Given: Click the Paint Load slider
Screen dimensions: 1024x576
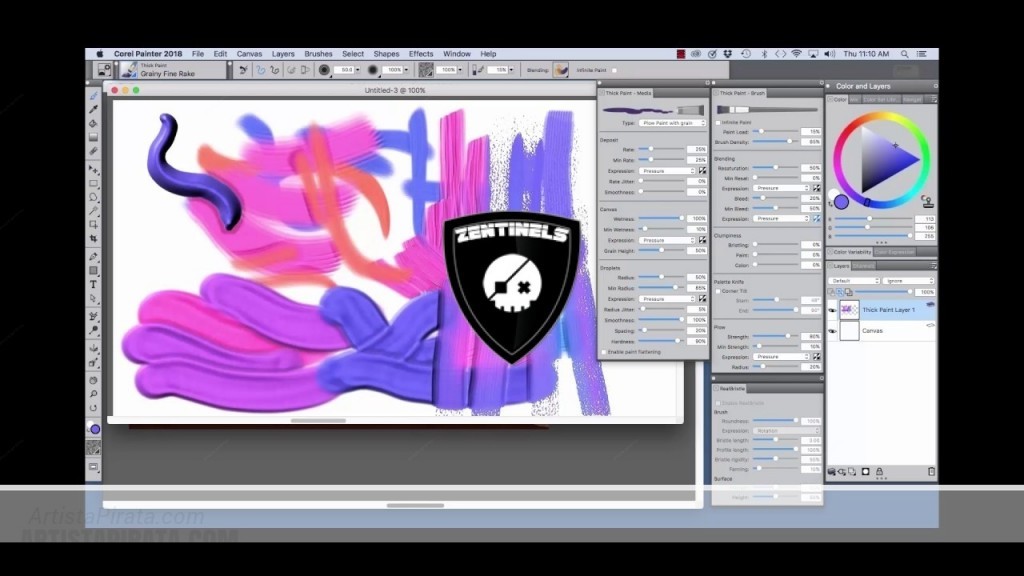Looking at the screenshot, I should click(x=777, y=131).
